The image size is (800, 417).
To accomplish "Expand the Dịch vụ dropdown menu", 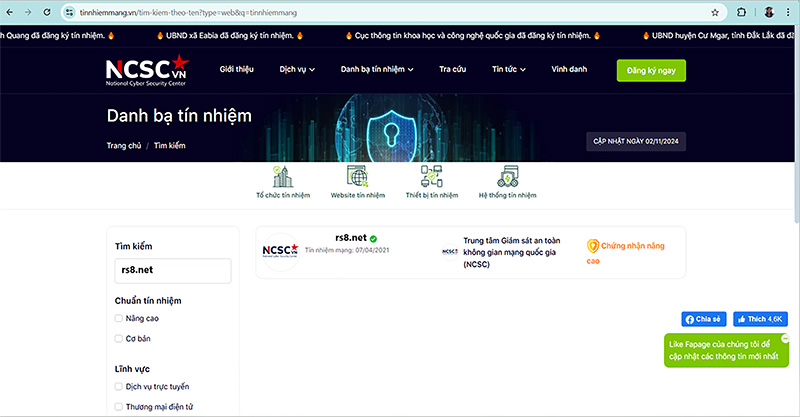I will (x=297, y=69).
